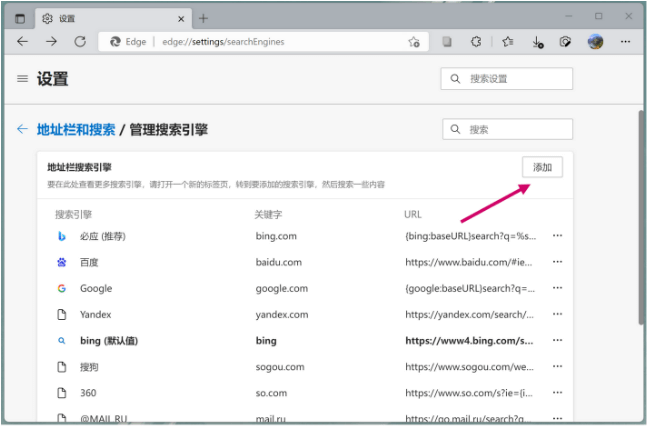Click the 搜索引擎 column header
The height and width of the screenshot is (429, 655).
pos(74,217)
